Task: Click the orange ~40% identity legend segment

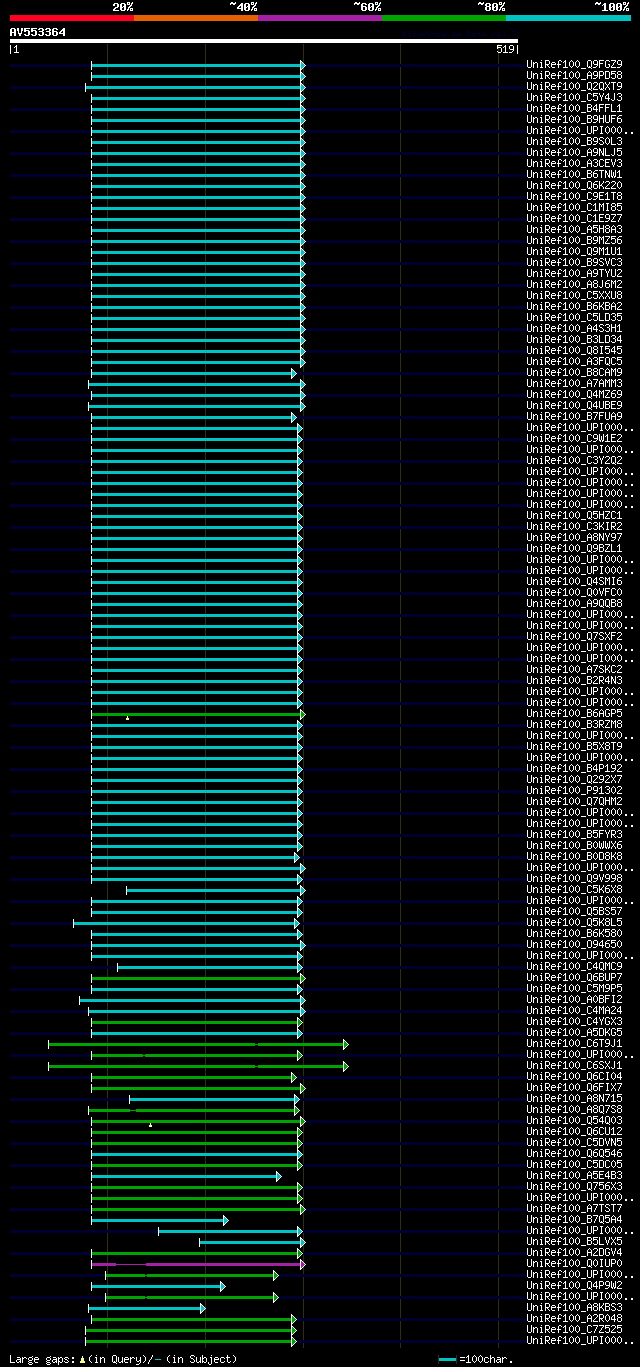Action: pos(196,18)
